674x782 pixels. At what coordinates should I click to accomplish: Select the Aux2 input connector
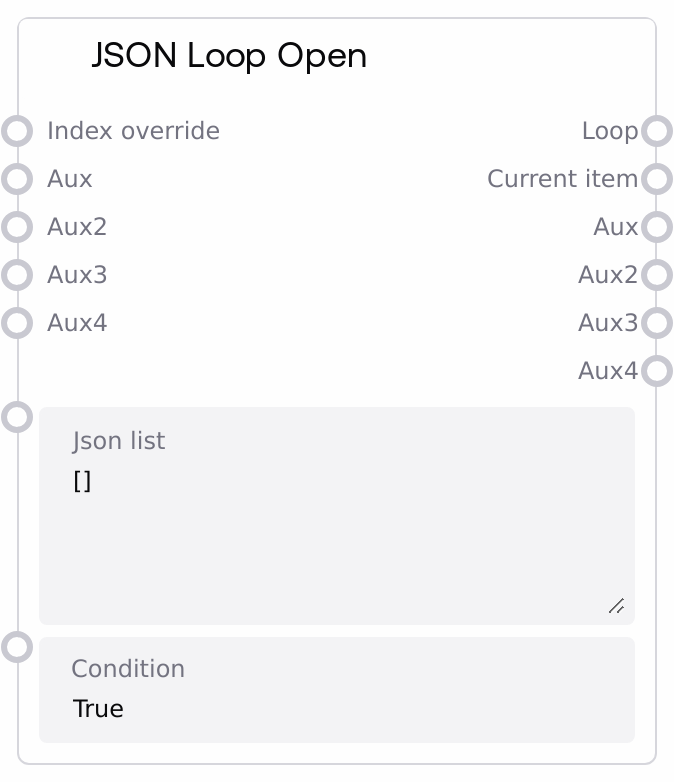coord(17,227)
